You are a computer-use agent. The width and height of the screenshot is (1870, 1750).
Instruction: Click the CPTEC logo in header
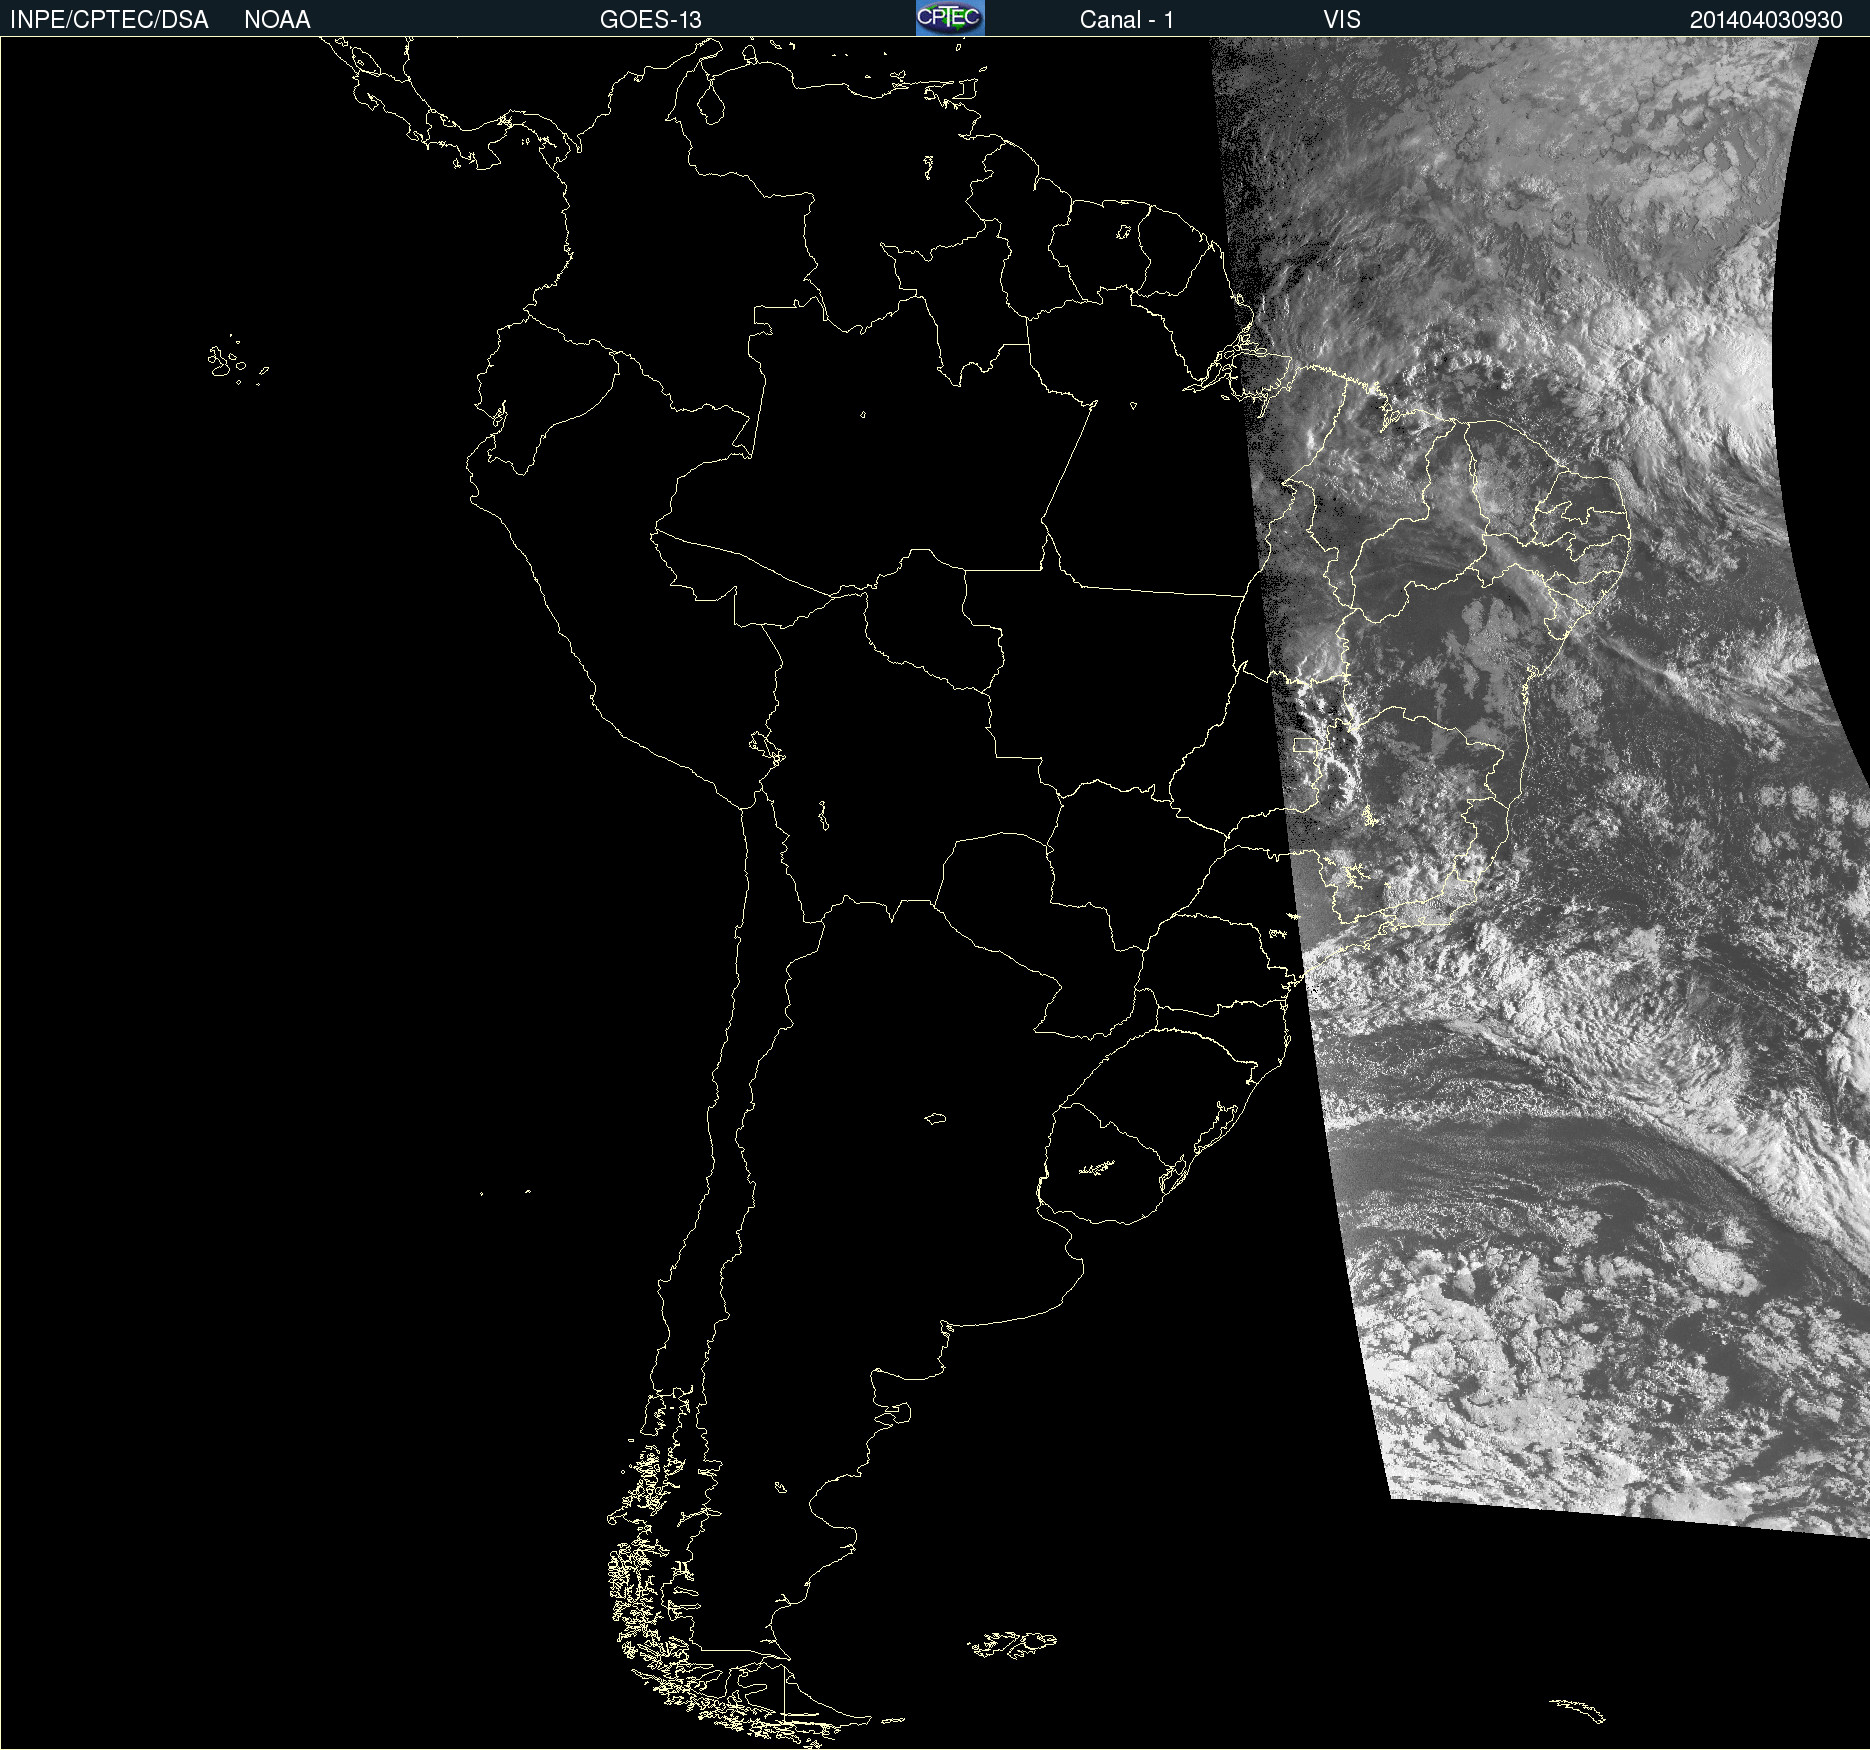click(949, 18)
